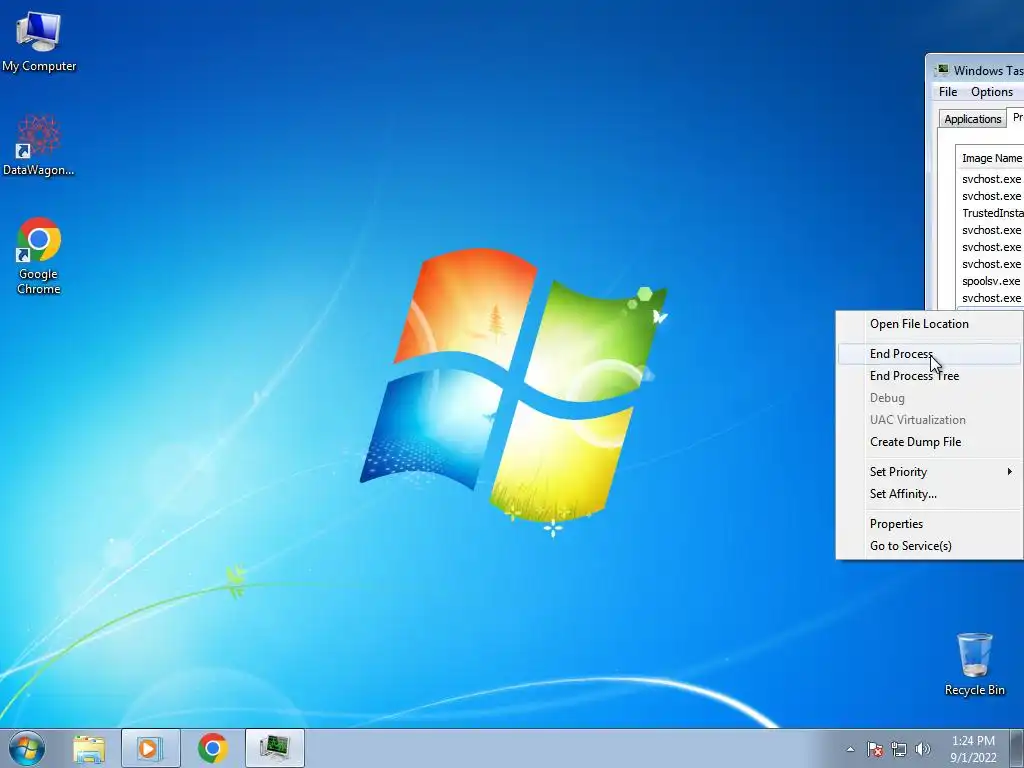Select the spoolsv.exe process row
Viewport: 1024px width, 768px height.
pos(990,281)
